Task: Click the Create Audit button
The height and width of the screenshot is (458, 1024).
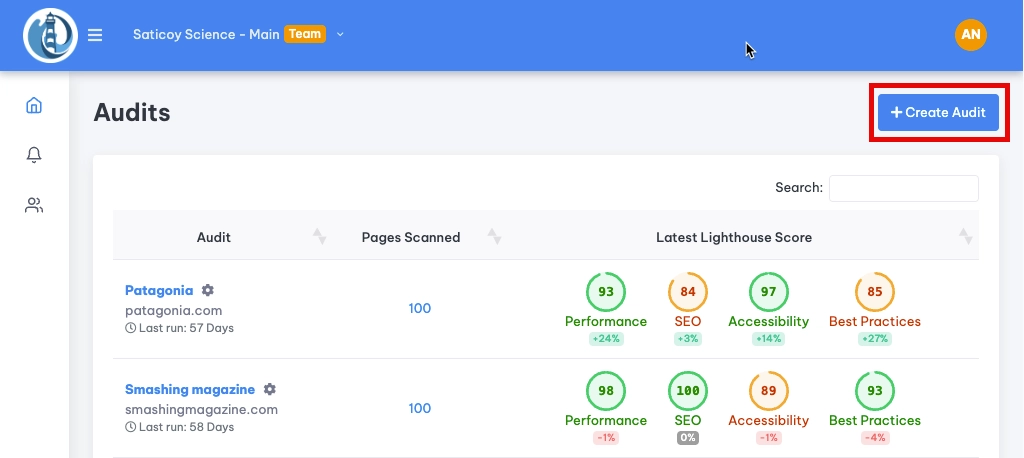Action: pyautogui.click(x=938, y=112)
